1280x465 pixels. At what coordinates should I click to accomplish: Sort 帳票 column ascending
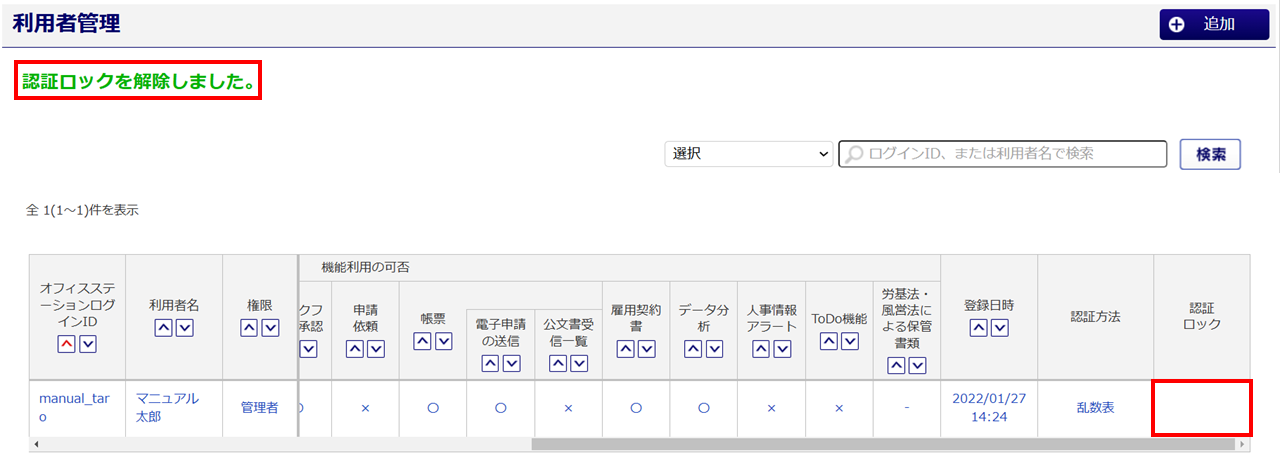click(x=422, y=341)
